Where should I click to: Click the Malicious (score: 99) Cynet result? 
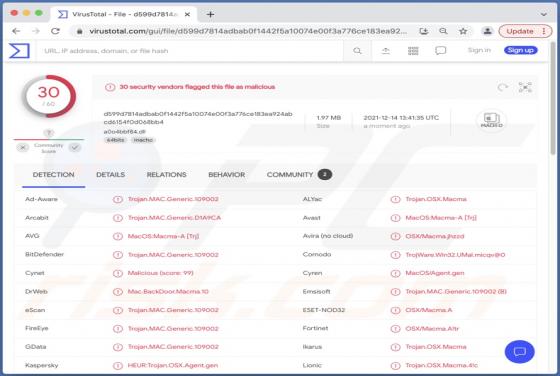pos(160,273)
